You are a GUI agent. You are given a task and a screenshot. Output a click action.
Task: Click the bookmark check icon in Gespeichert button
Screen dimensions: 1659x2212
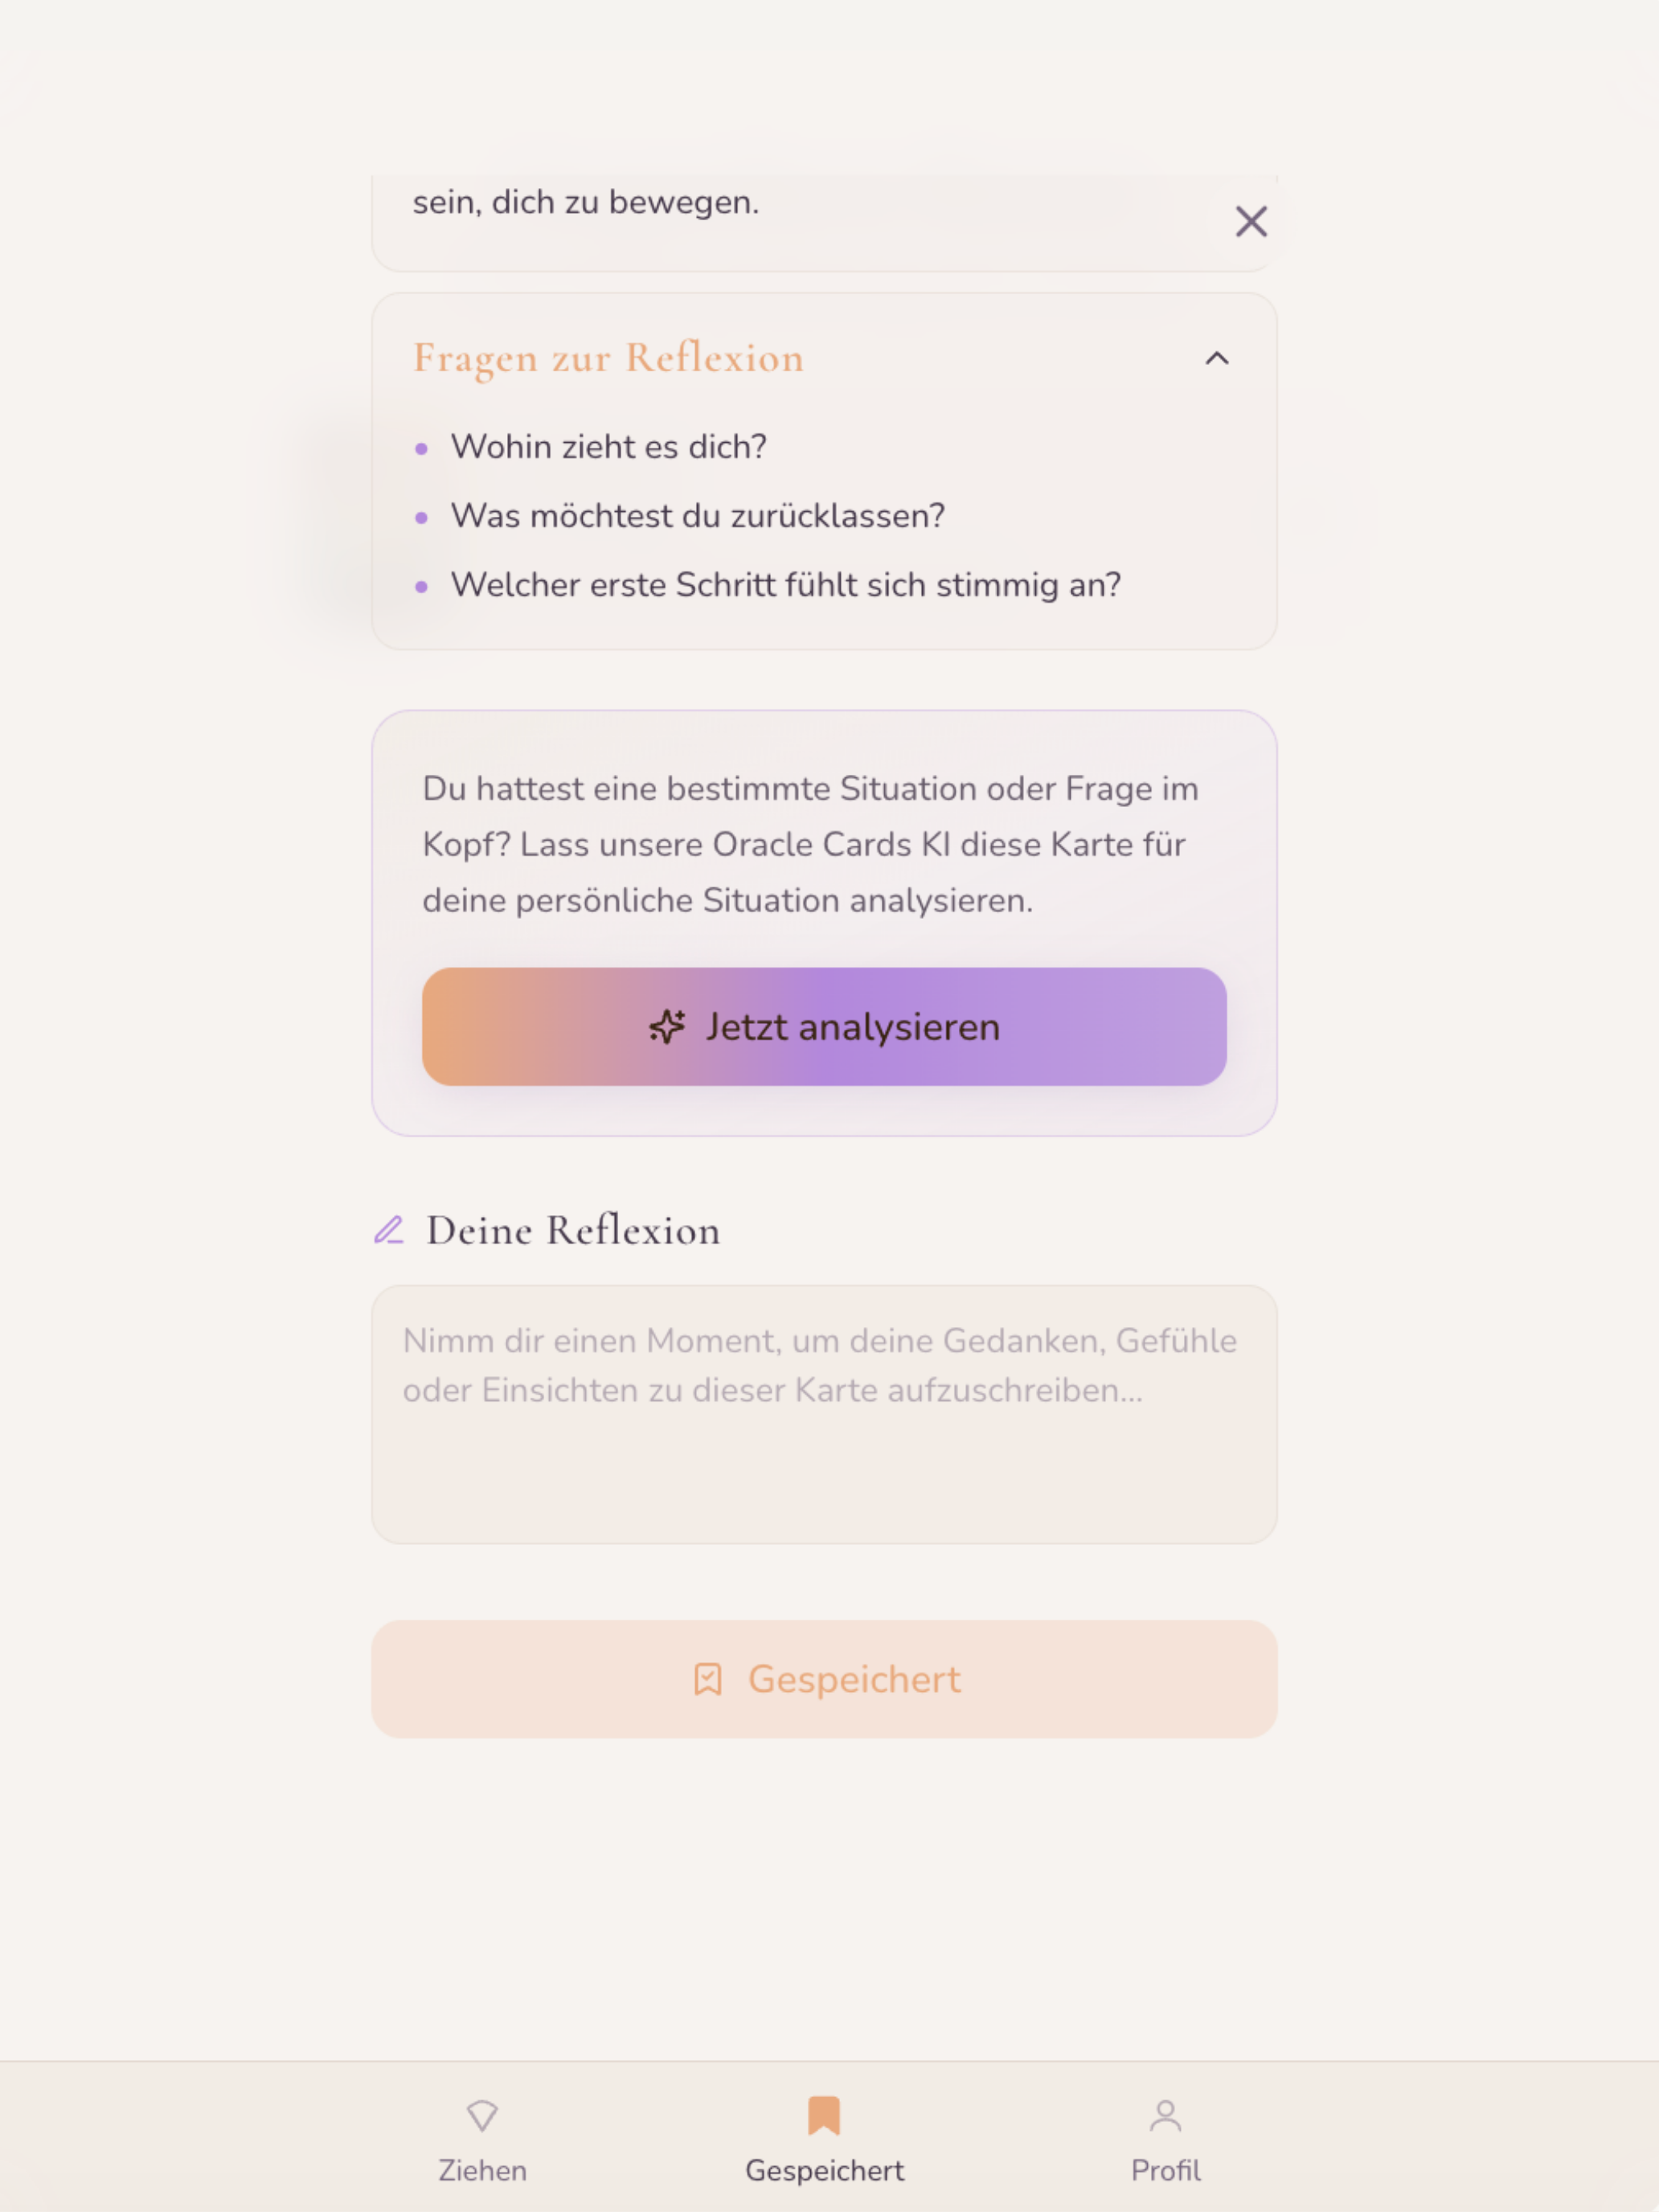click(x=708, y=1679)
